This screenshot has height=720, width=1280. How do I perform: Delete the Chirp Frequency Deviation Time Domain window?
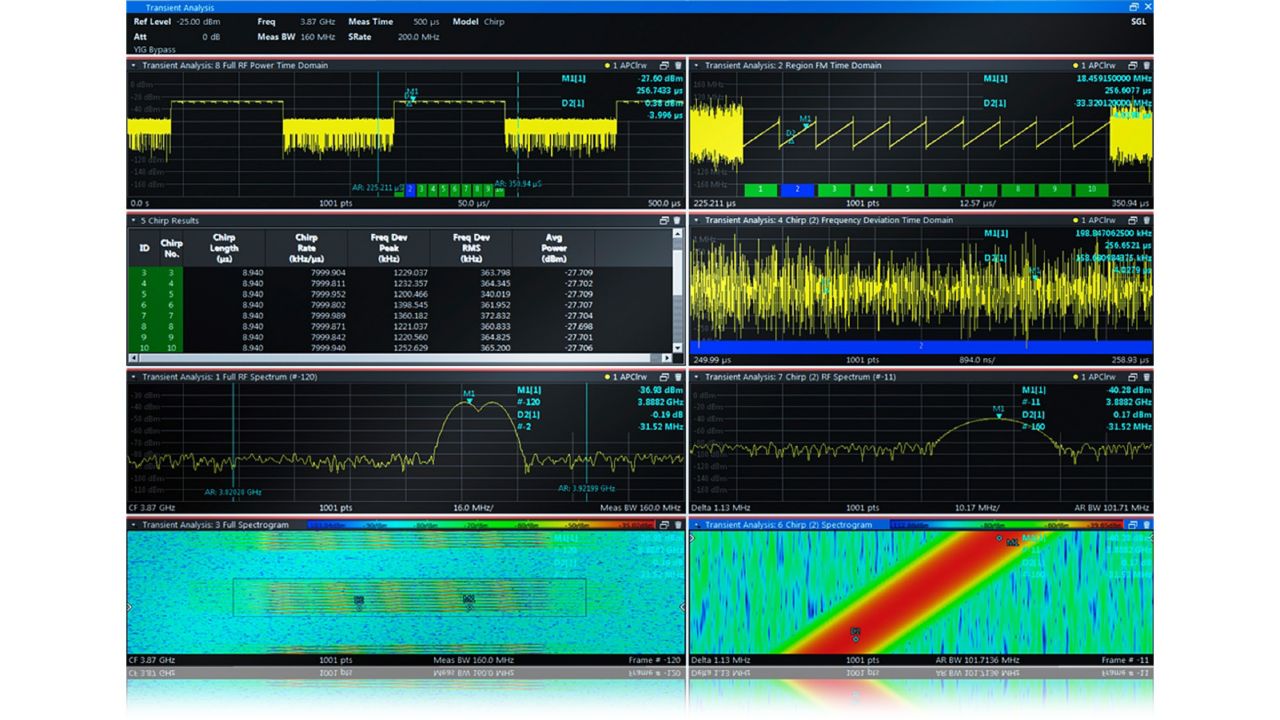(x=1147, y=220)
